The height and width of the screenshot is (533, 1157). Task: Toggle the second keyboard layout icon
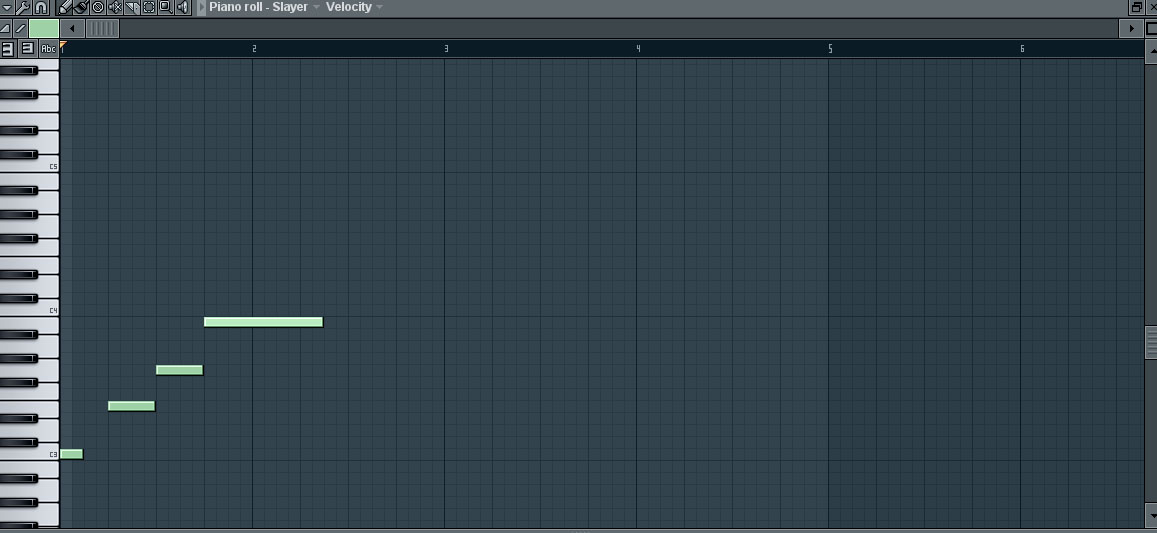pyautogui.click(x=27, y=49)
